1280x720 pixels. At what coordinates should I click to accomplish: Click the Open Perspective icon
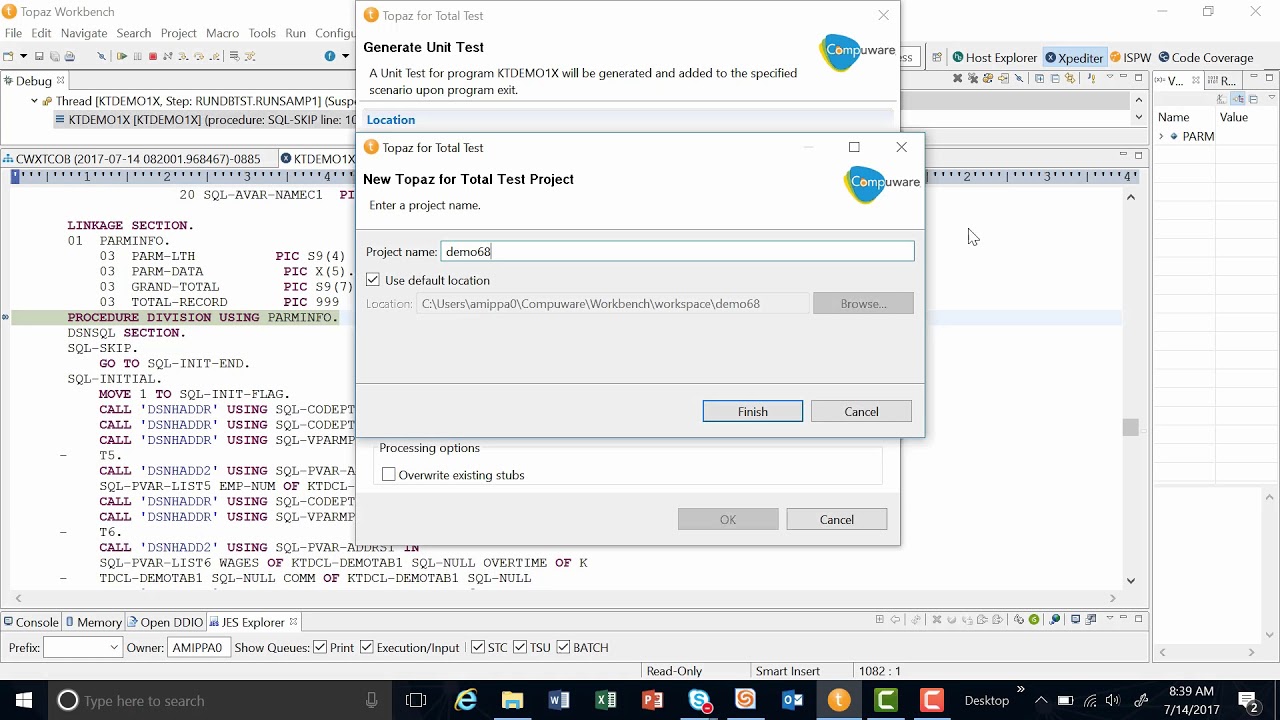tap(937, 58)
